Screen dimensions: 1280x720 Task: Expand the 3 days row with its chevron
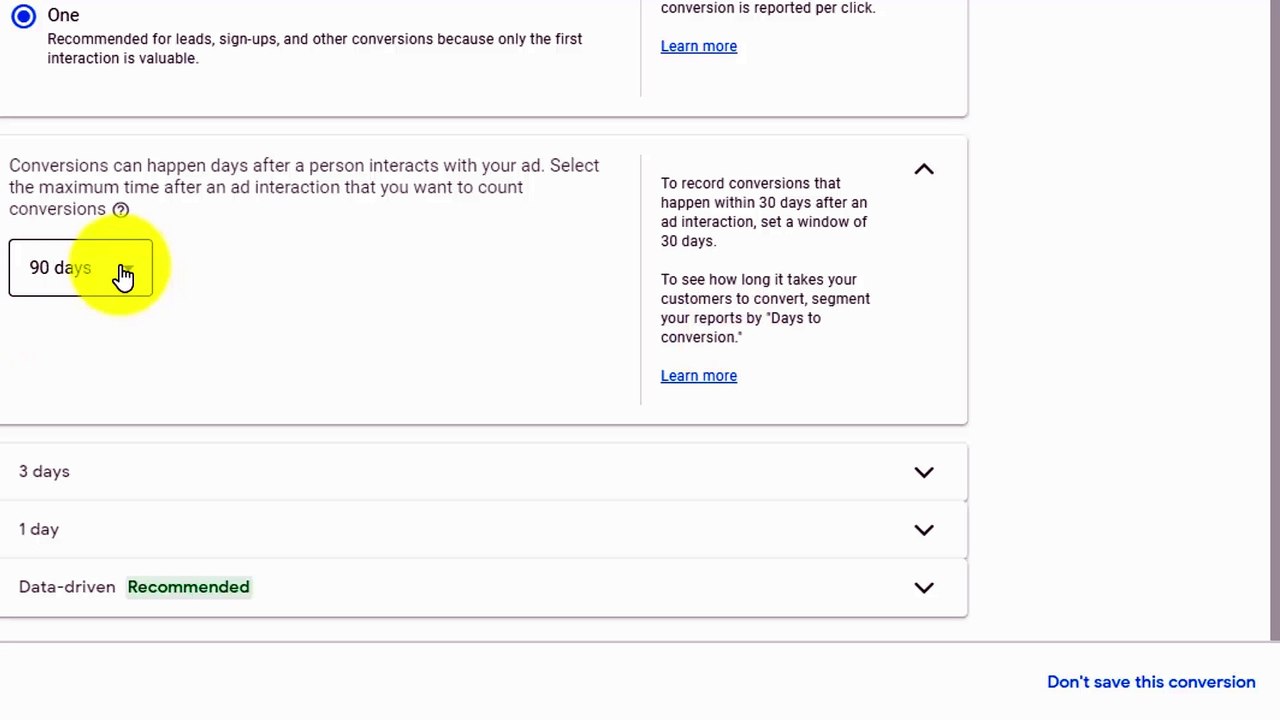(x=924, y=472)
